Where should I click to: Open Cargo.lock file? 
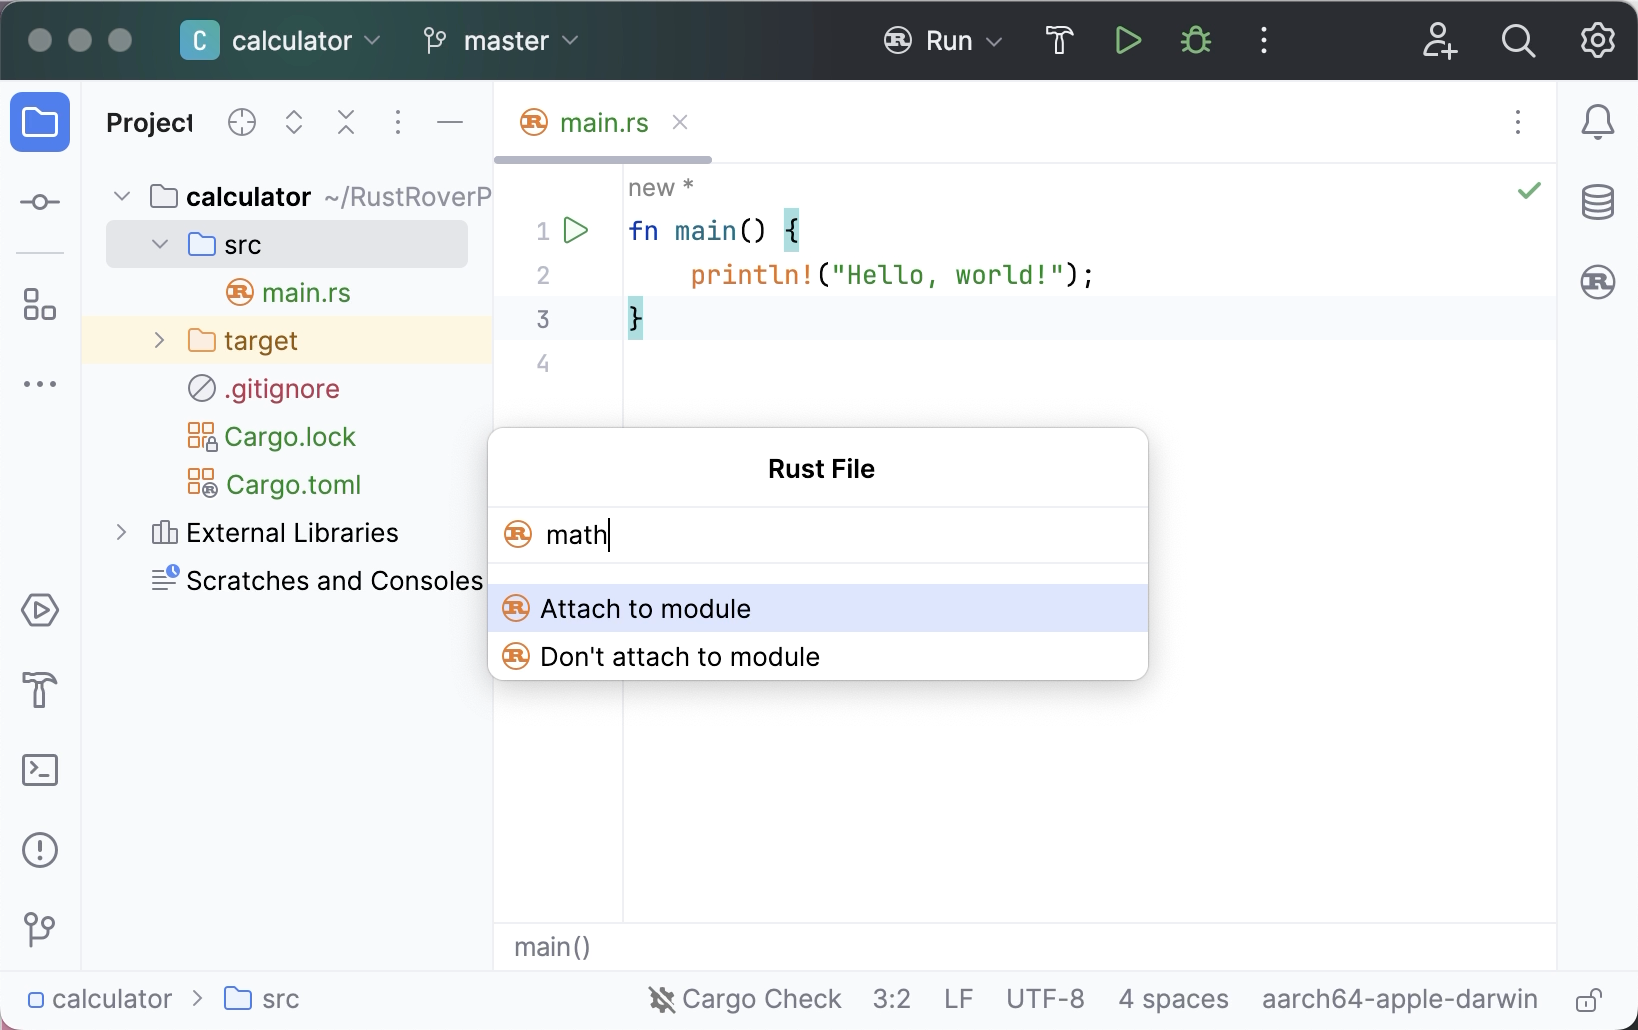pyautogui.click(x=290, y=436)
